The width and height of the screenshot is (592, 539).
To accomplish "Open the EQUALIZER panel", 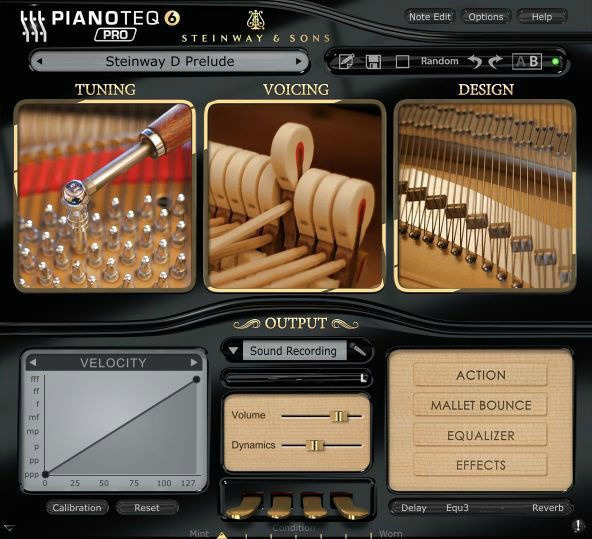I will point(480,435).
